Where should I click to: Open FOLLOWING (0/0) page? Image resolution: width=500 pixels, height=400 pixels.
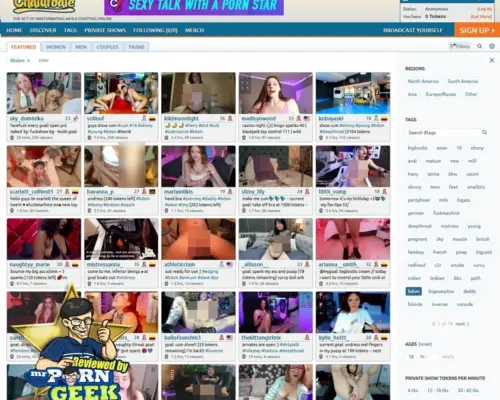(x=155, y=30)
